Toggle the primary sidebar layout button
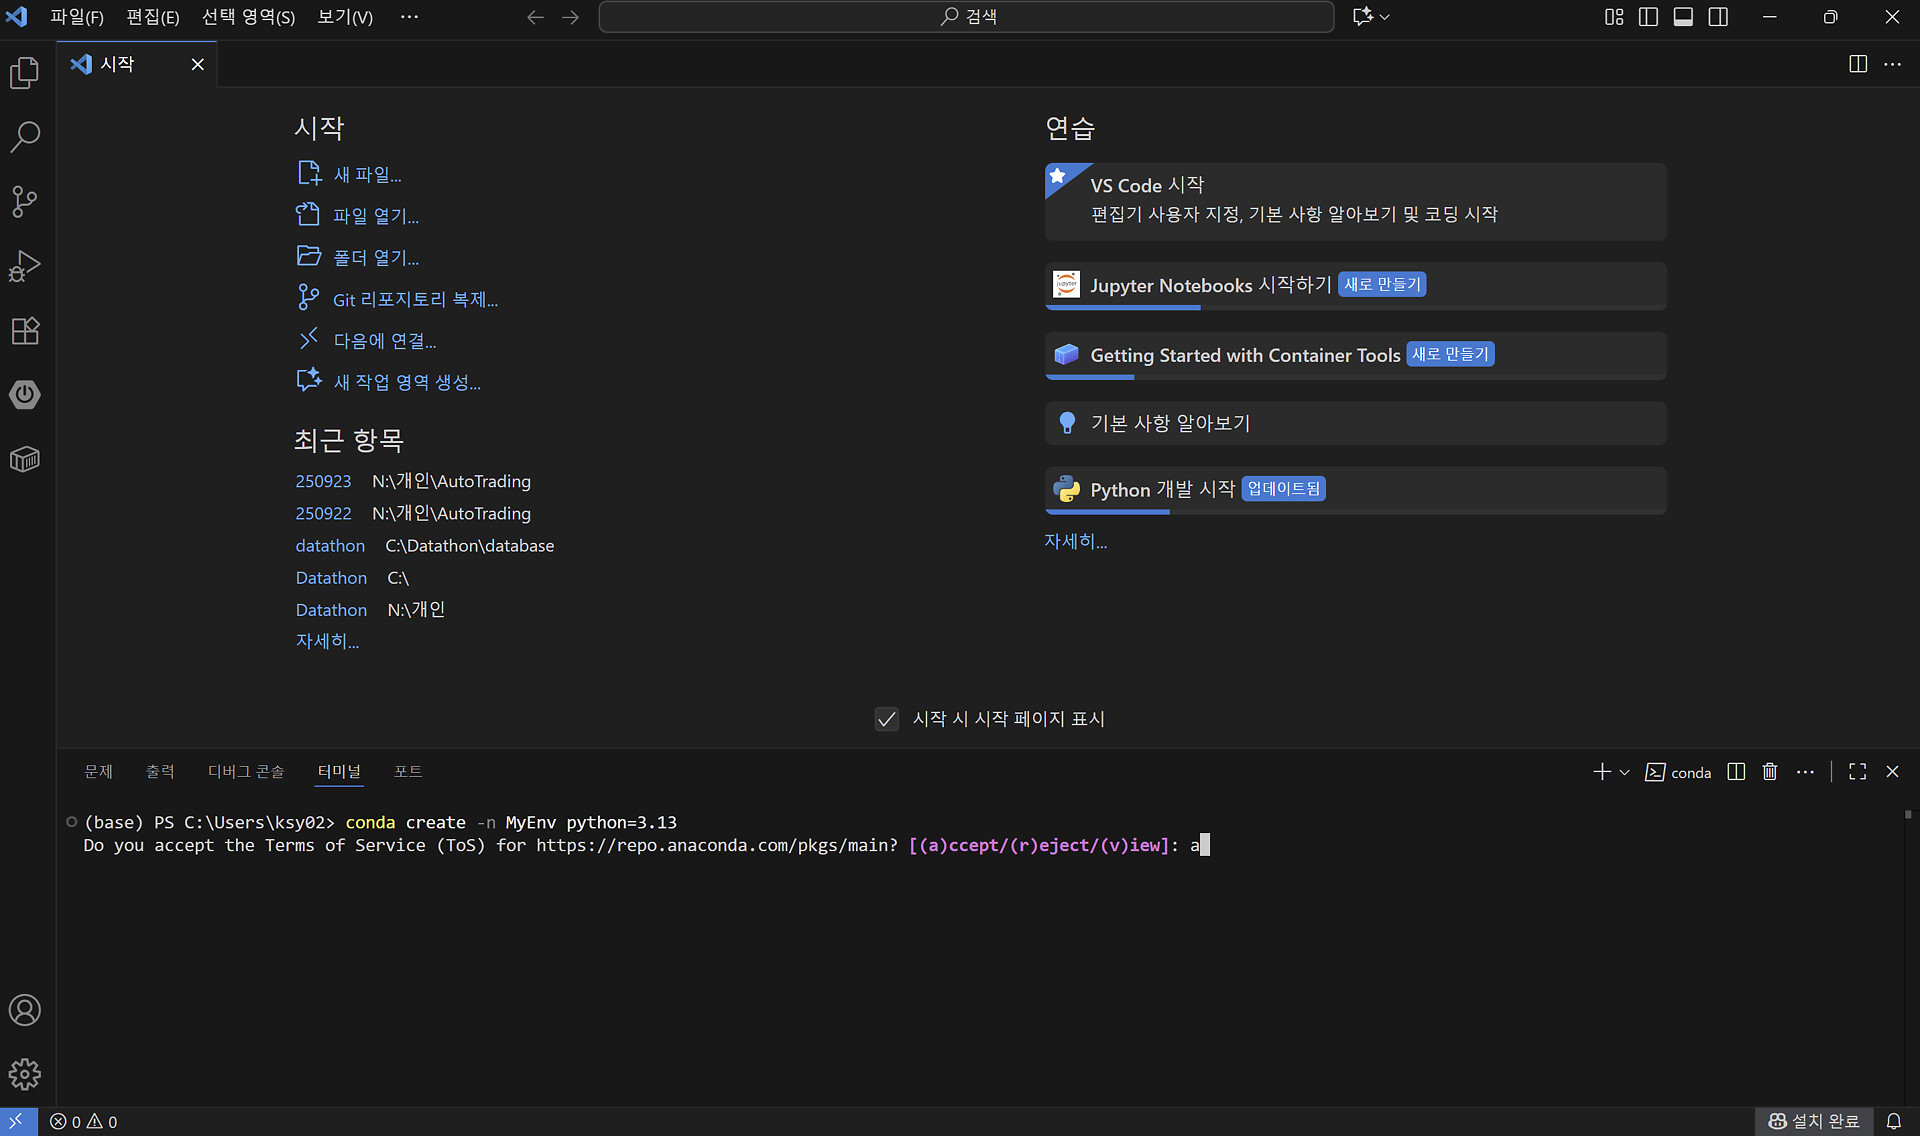1920x1136 pixels. click(x=1648, y=17)
